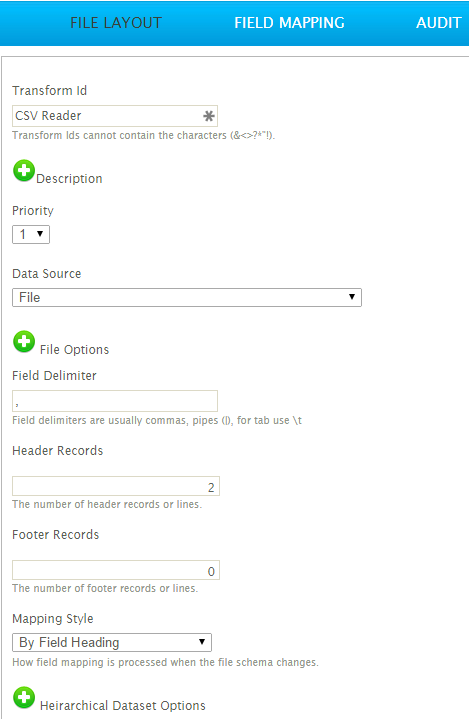Click the Data Source label
Viewport: 469px width, 719px height.
click(47, 274)
